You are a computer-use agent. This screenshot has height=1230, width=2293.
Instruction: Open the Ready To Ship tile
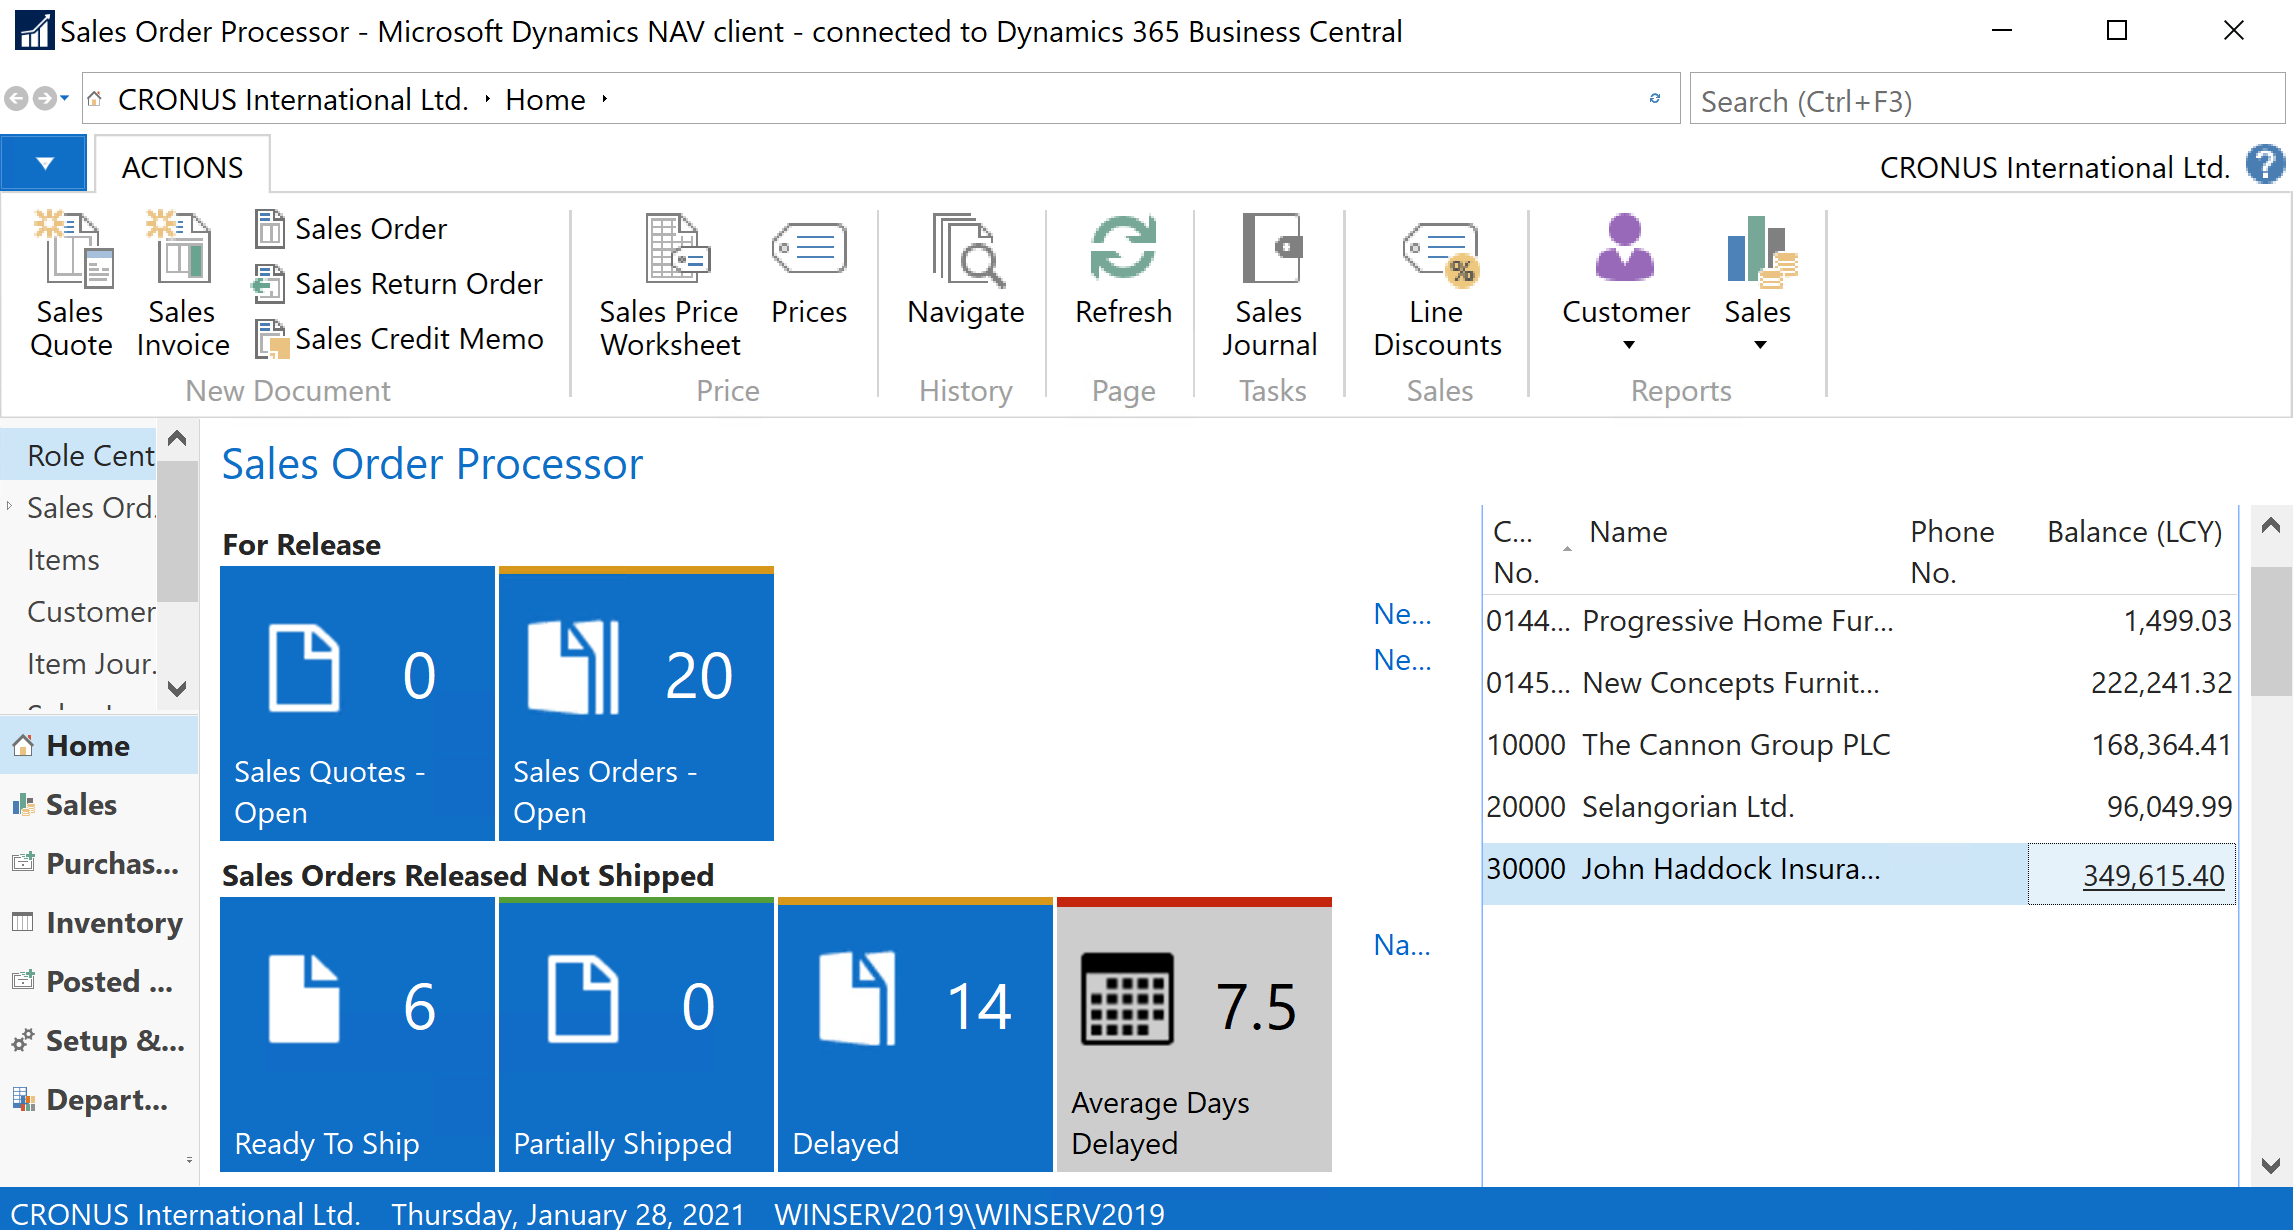pos(357,1035)
